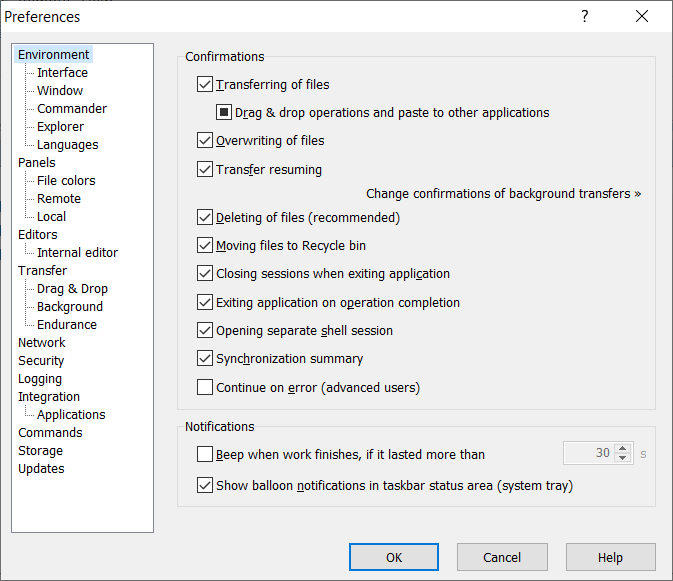Increase beep seconds with up spinner arrow
This screenshot has width=673, height=581.
(624, 448)
